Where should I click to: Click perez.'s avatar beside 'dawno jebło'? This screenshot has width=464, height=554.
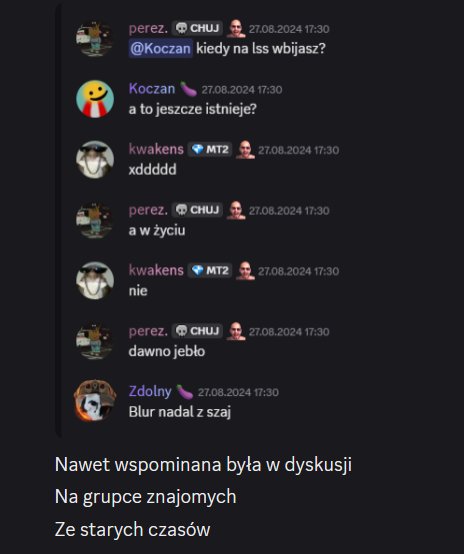(95, 341)
